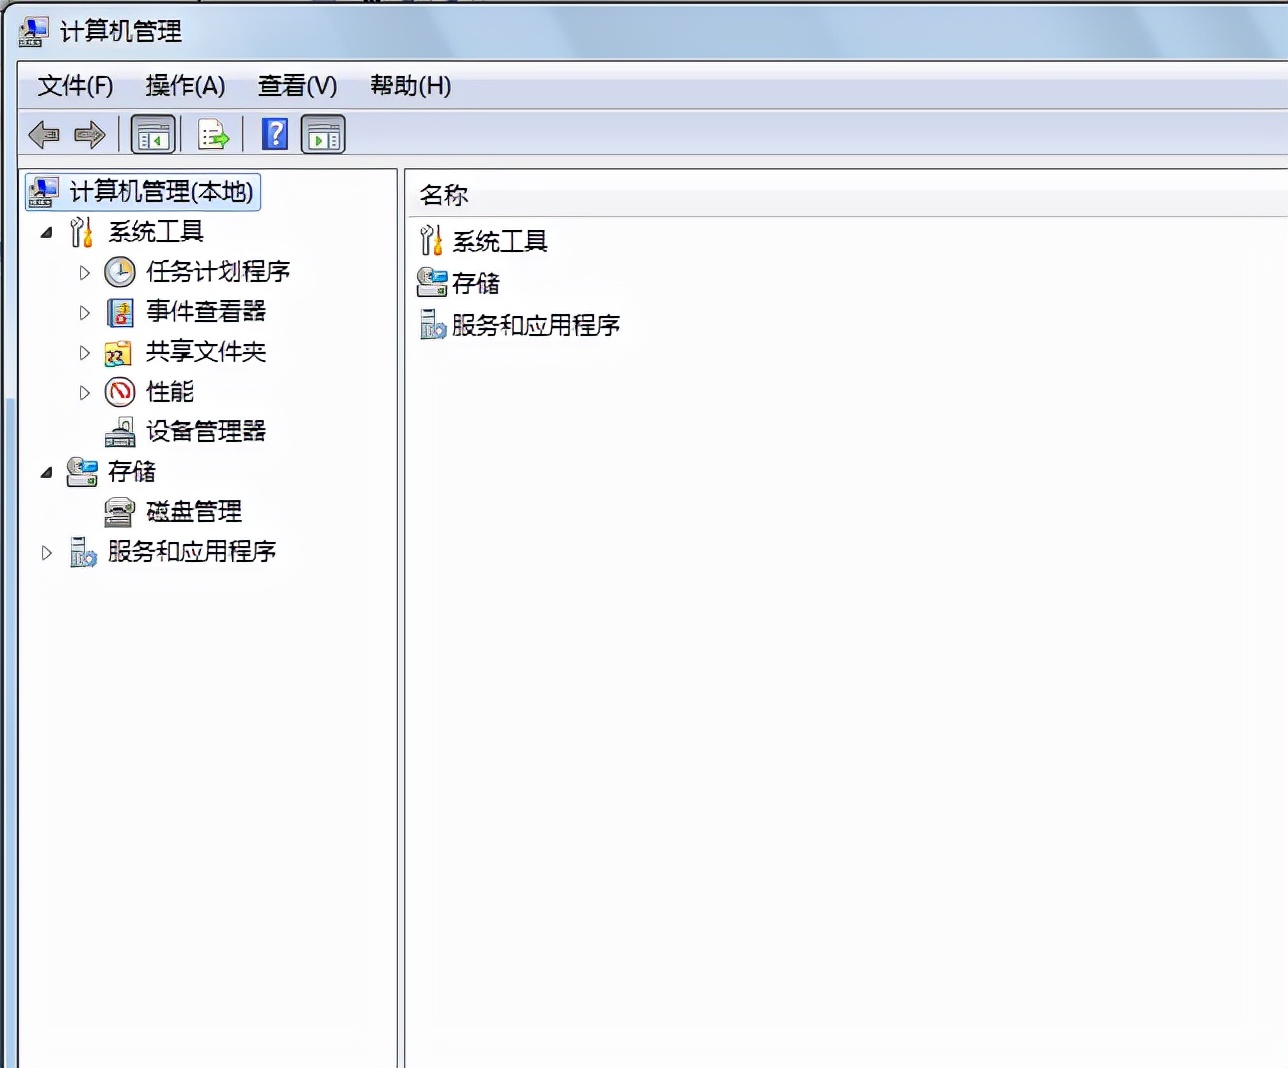Viewport: 1288px width, 1068px height.
Task: Open the 查看(V) menu
Action: [x=297, y=87]
